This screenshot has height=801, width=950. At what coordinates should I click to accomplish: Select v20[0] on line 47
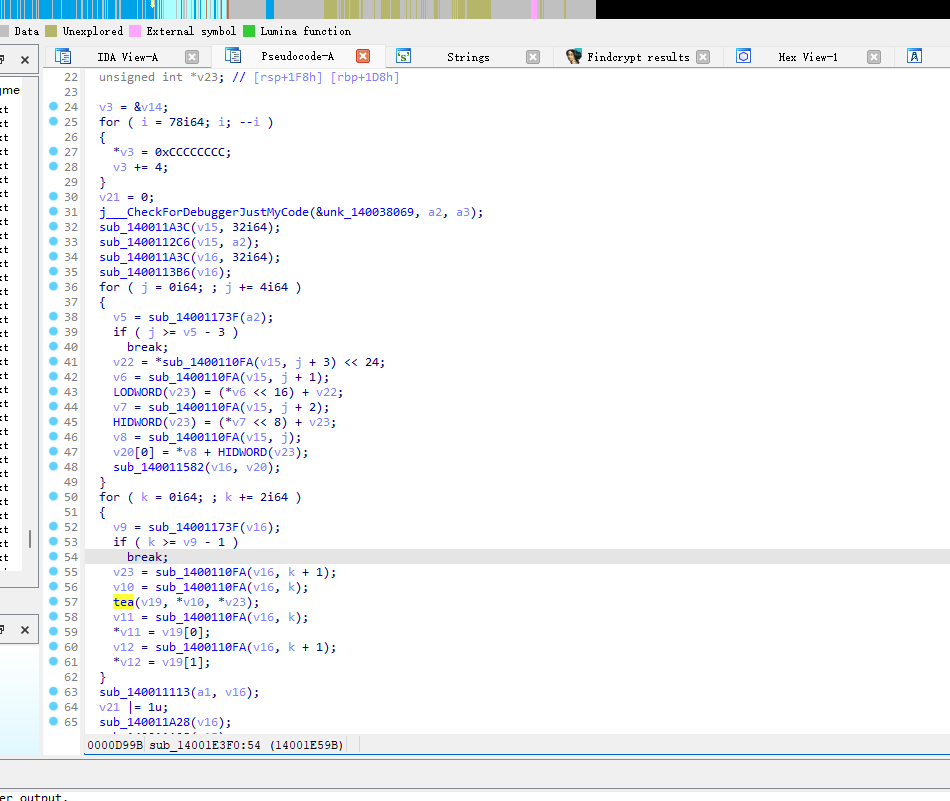134,452
